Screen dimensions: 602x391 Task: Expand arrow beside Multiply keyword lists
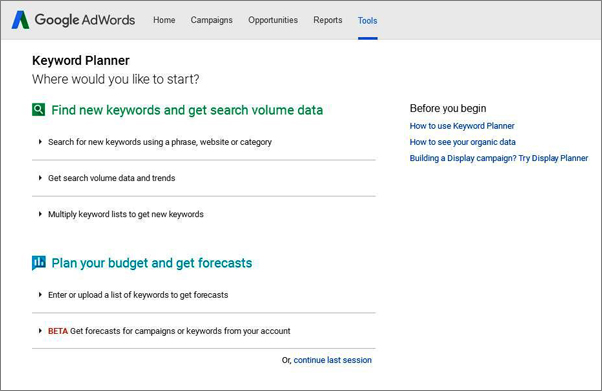click(x=40, y=214)
